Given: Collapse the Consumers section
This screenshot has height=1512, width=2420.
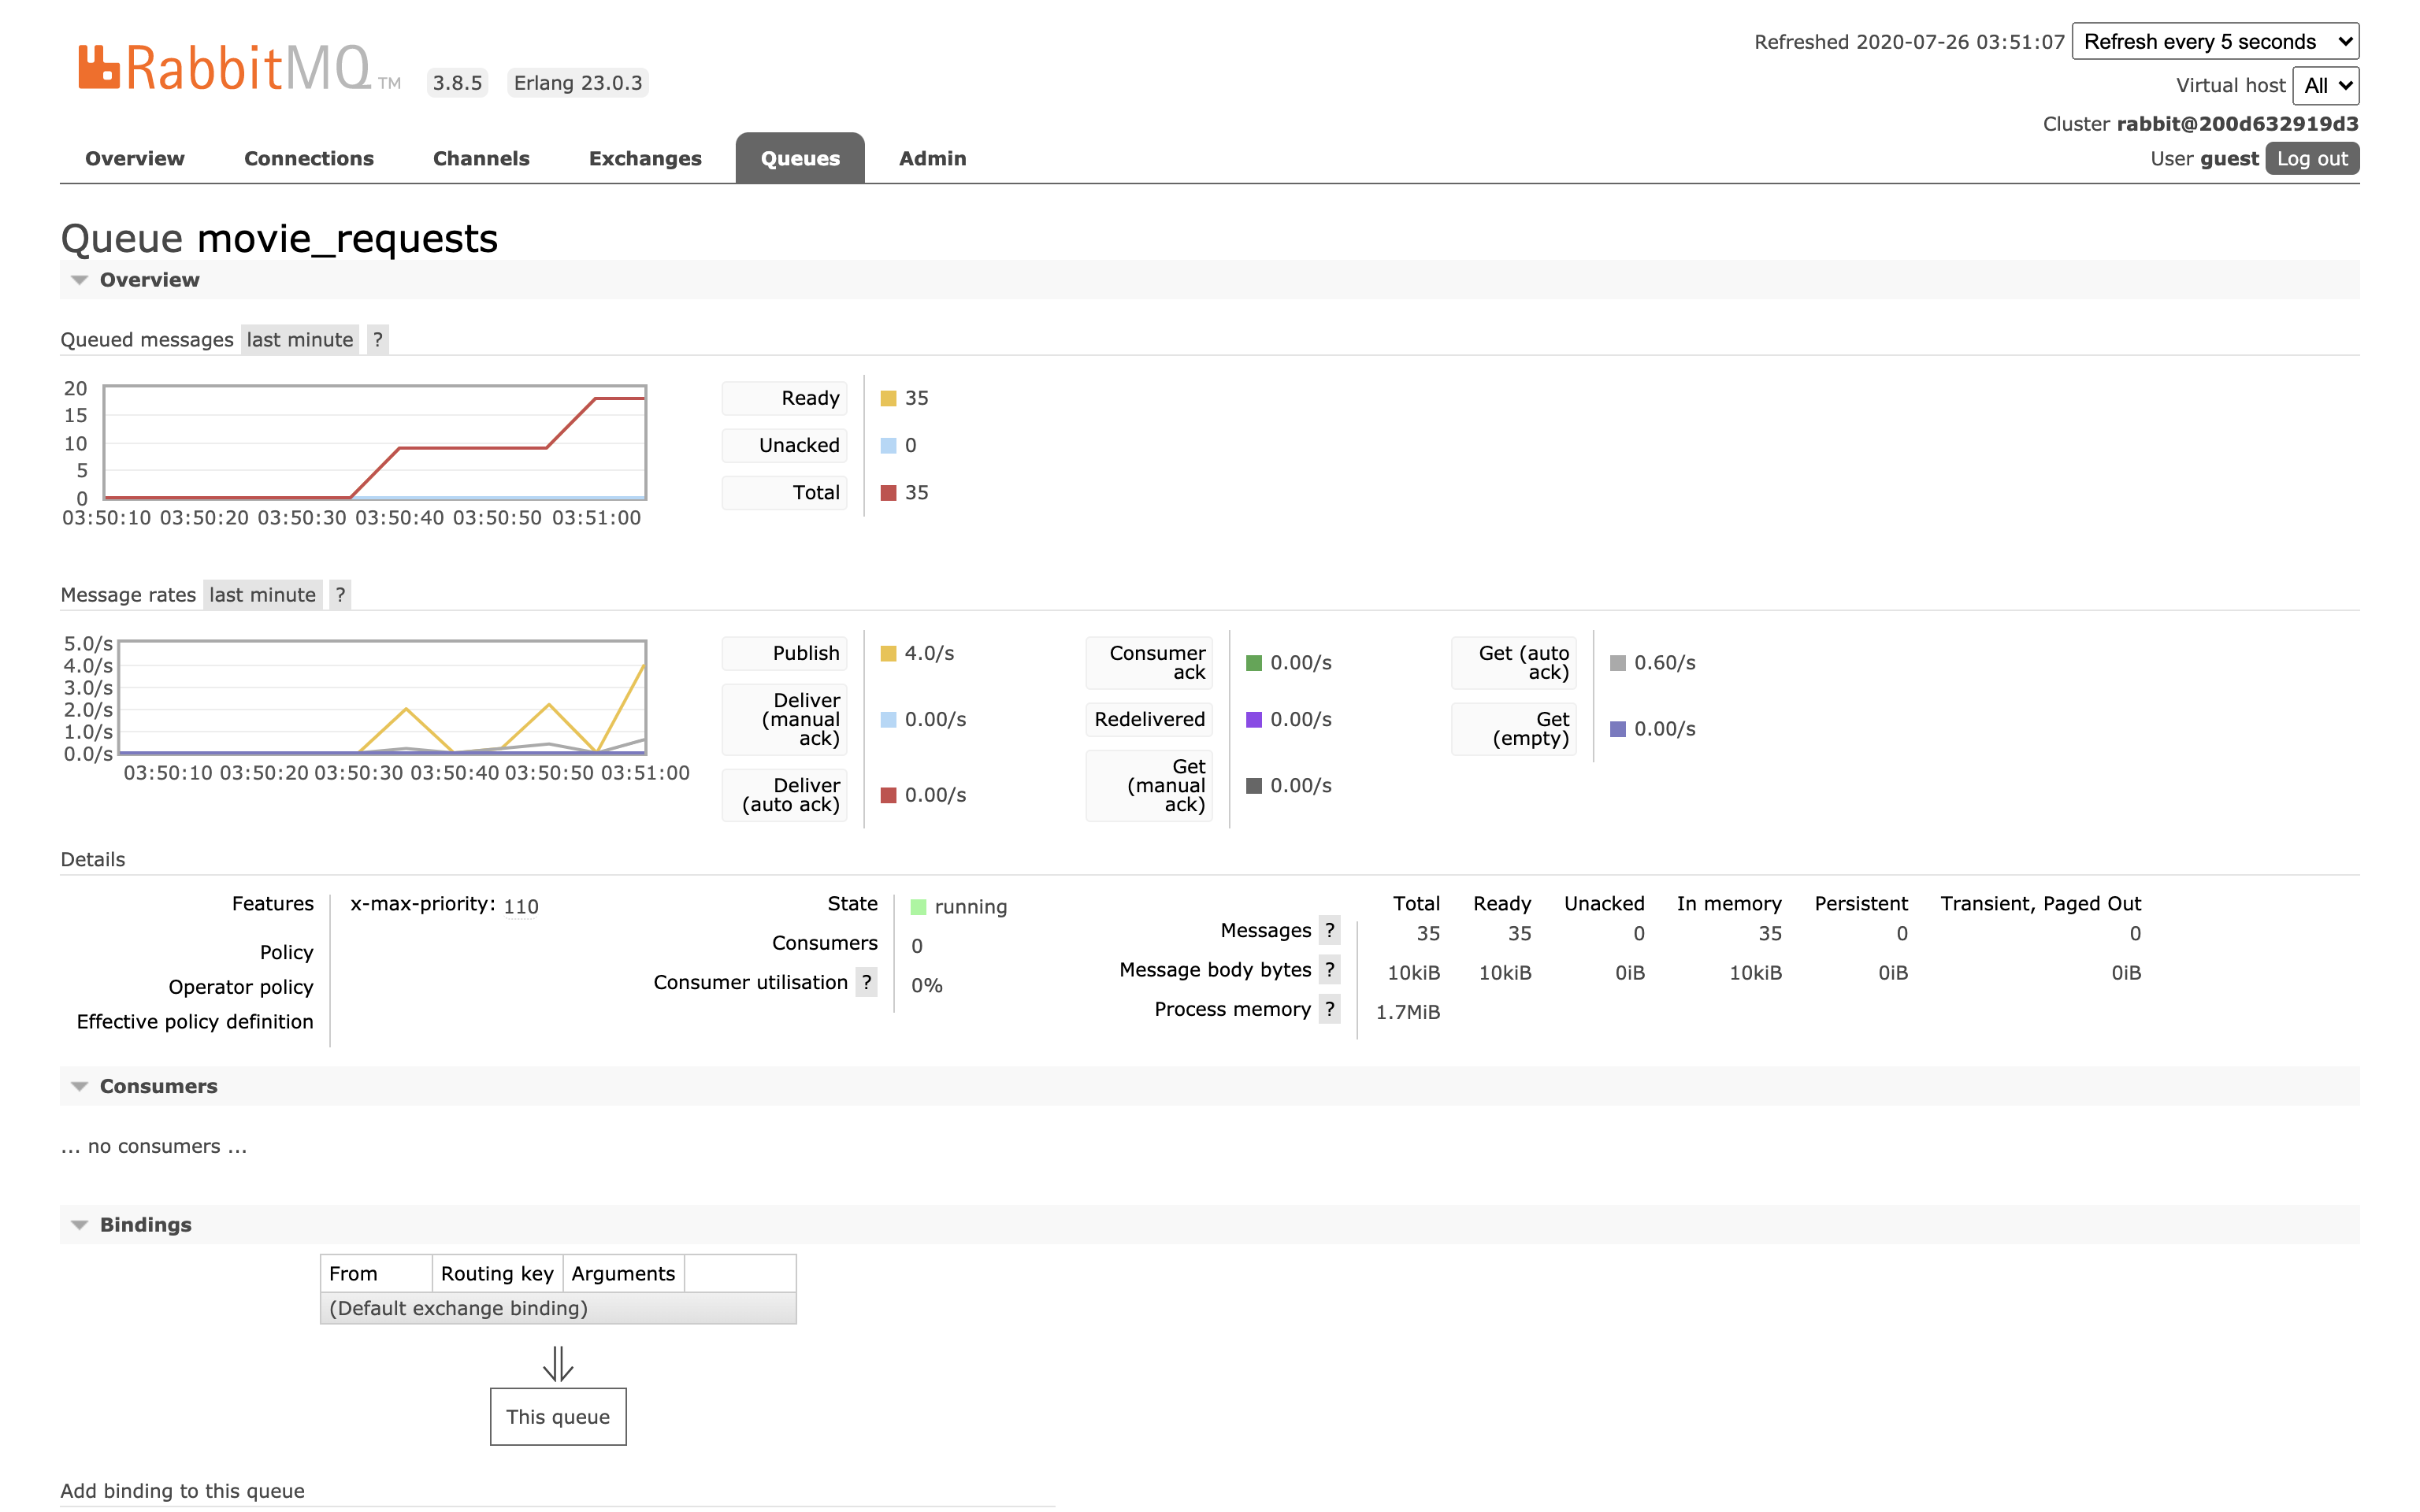Looking at the screenshot, I should pos(158,1086).
